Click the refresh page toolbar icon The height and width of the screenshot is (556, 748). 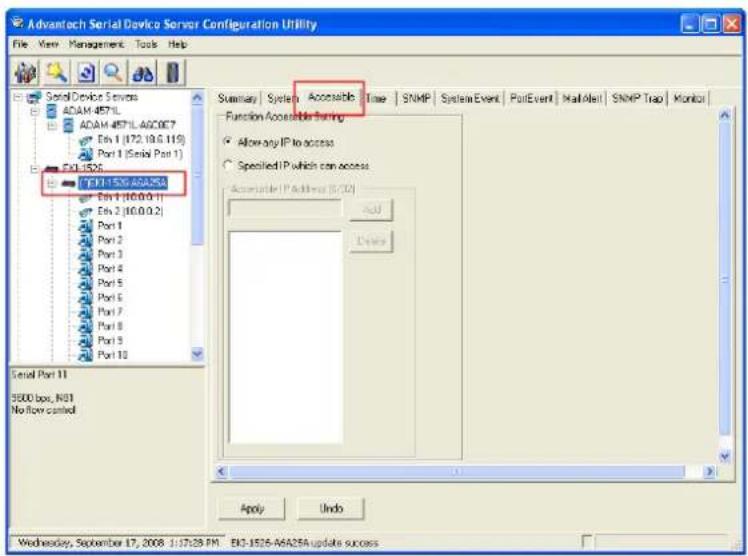(86, 73)
